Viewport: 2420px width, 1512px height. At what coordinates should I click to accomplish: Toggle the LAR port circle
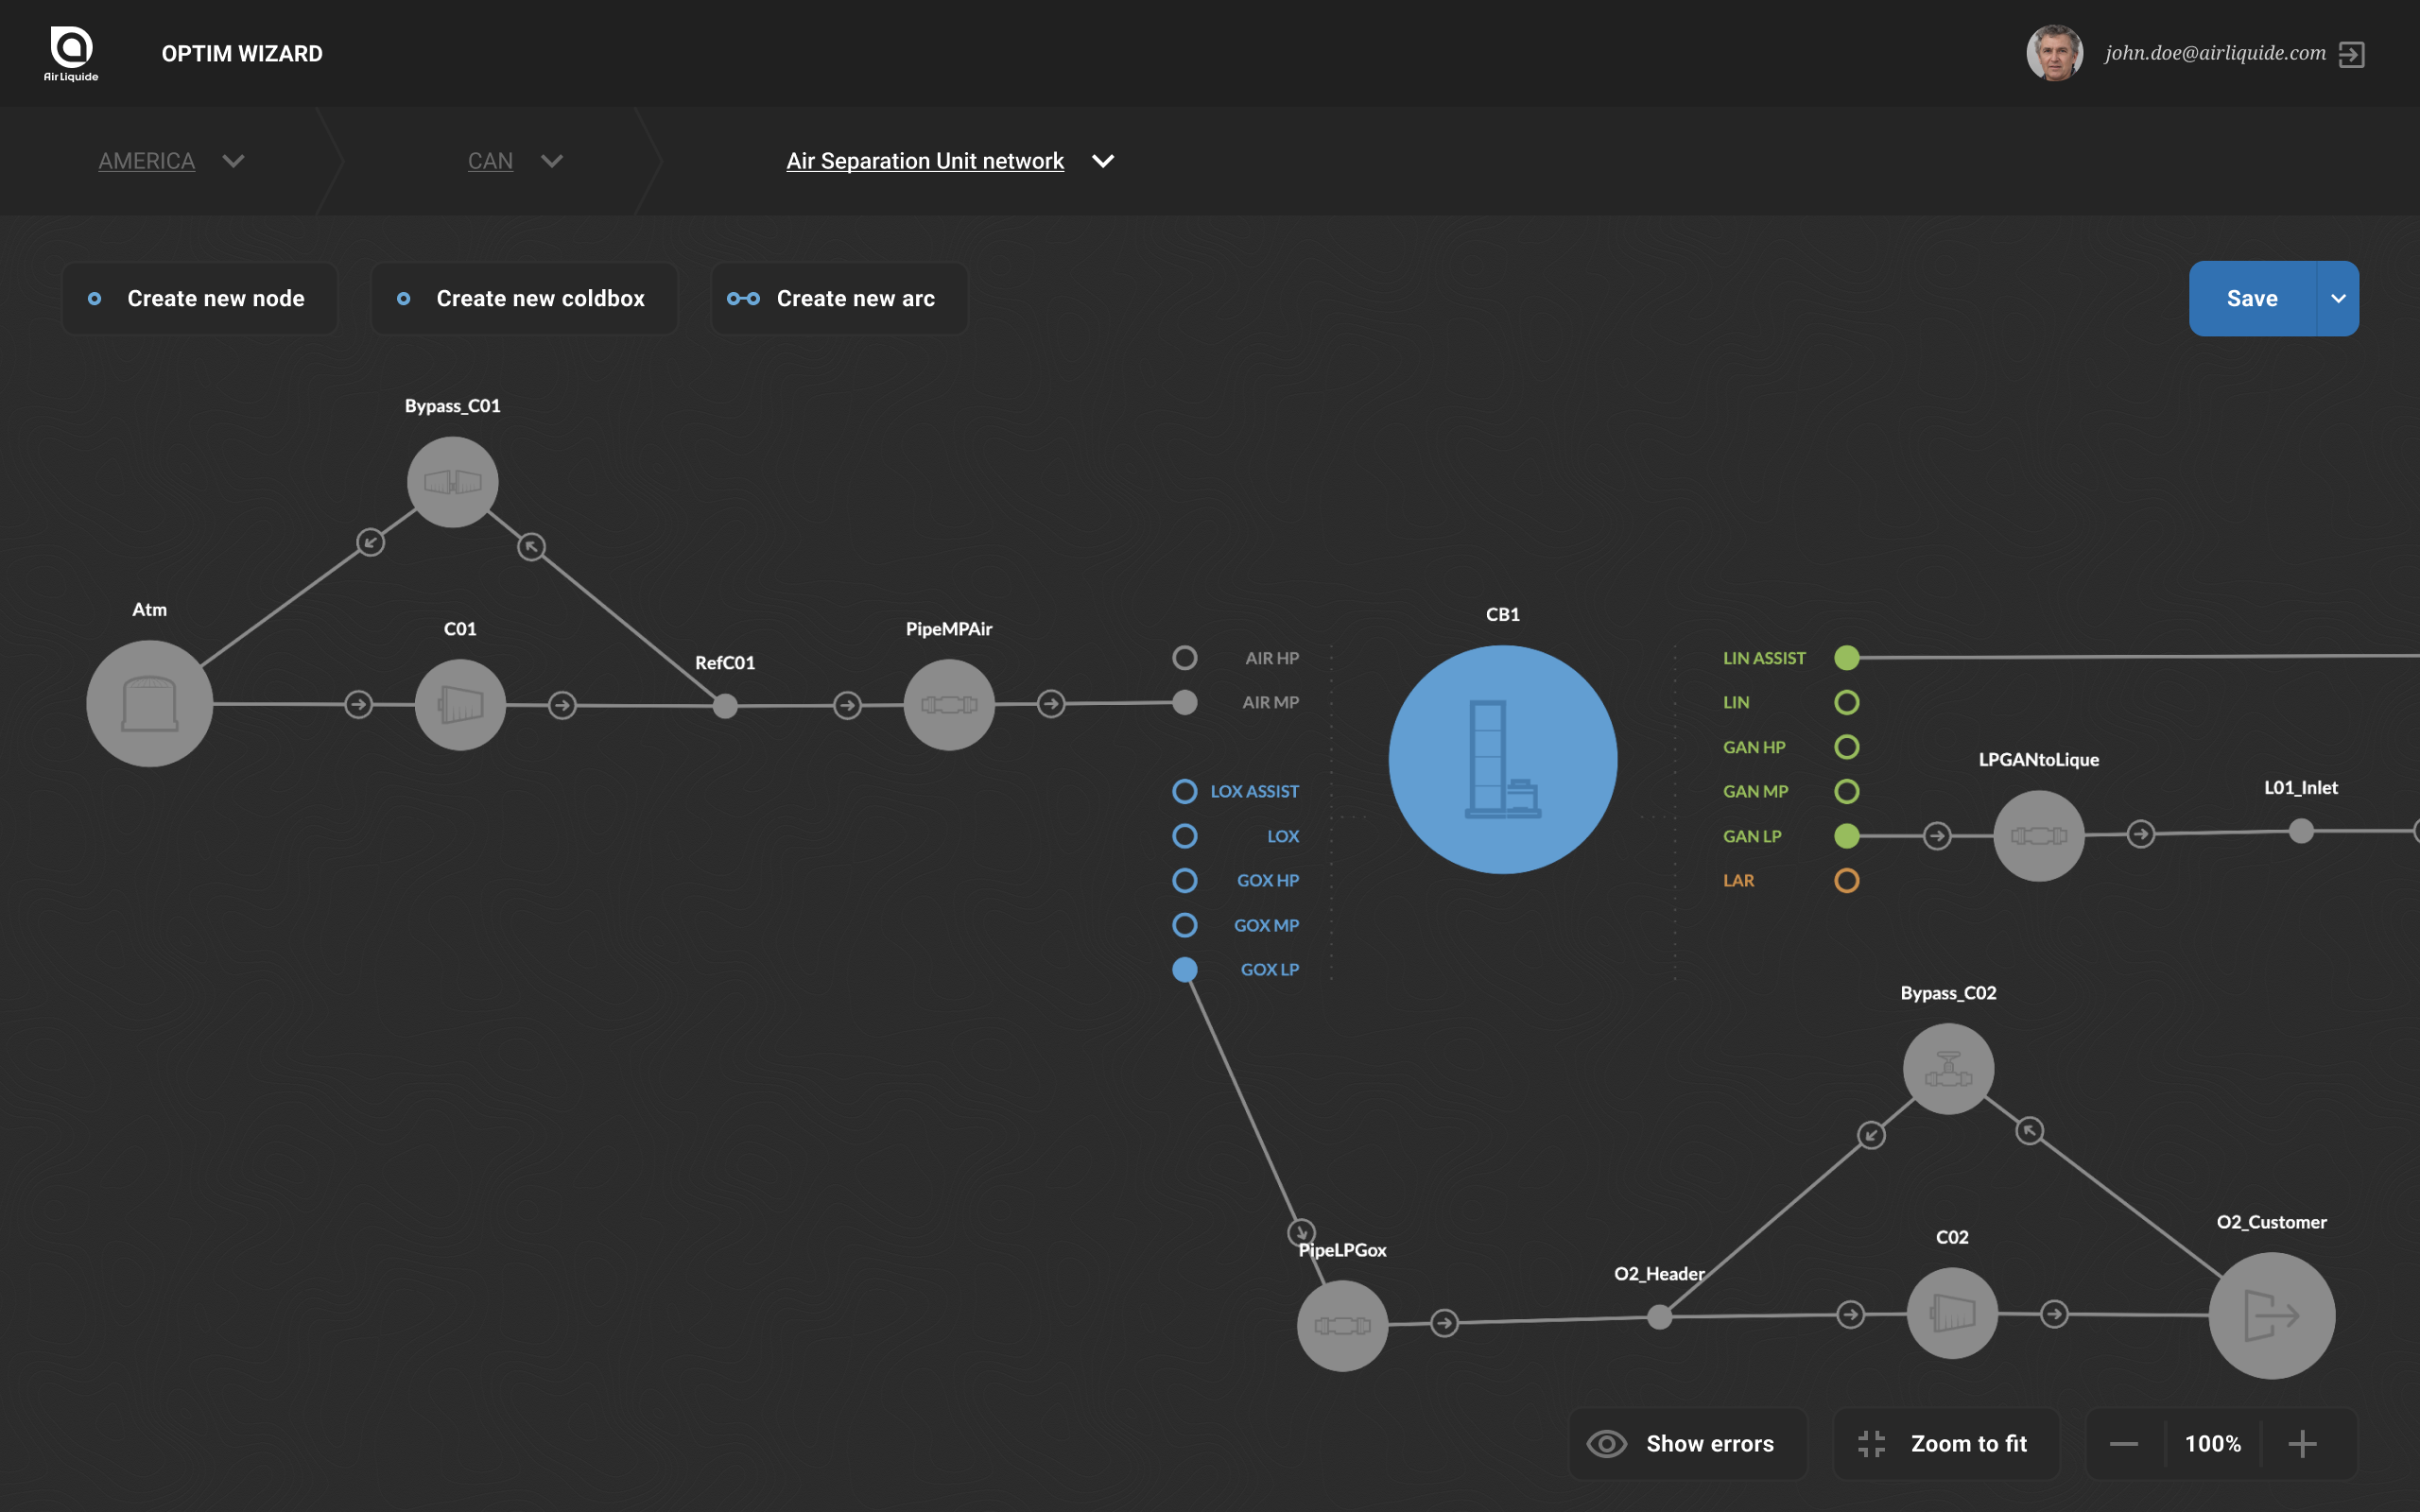(x=1846, y=881)
